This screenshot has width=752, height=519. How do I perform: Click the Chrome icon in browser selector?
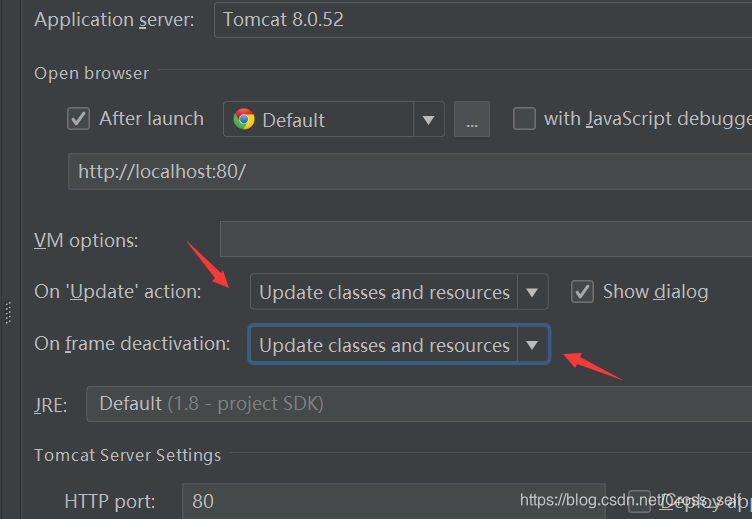[244, 119]
